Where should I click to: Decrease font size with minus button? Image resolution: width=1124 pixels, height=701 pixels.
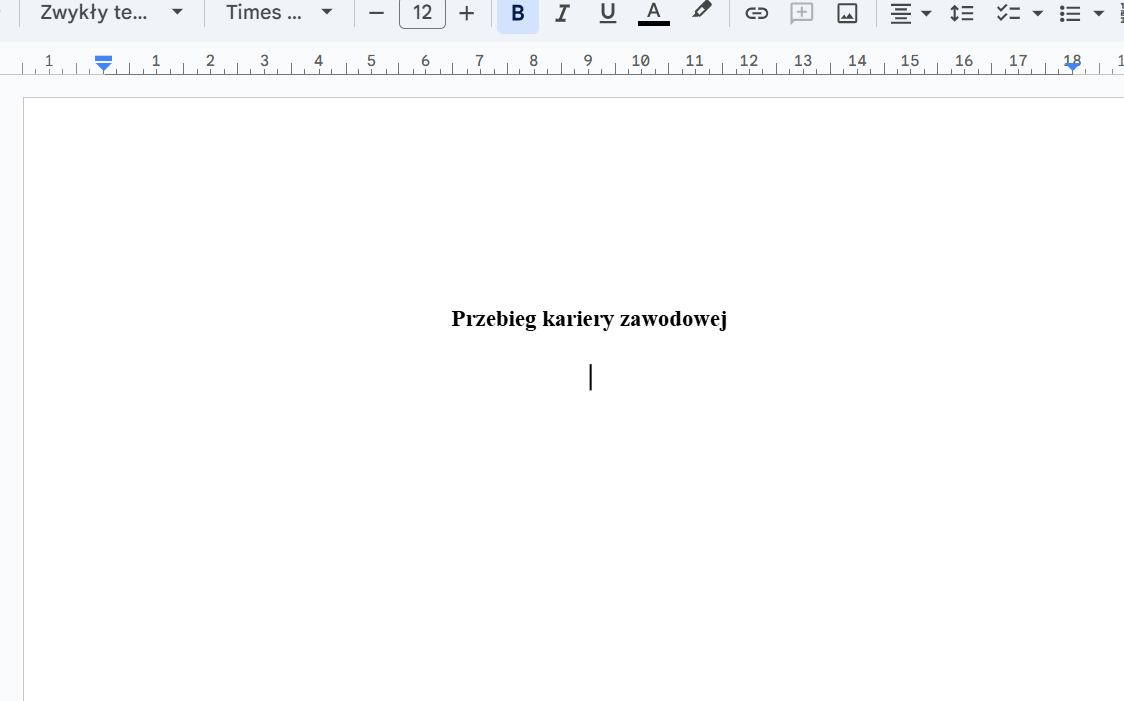(376, 14)
